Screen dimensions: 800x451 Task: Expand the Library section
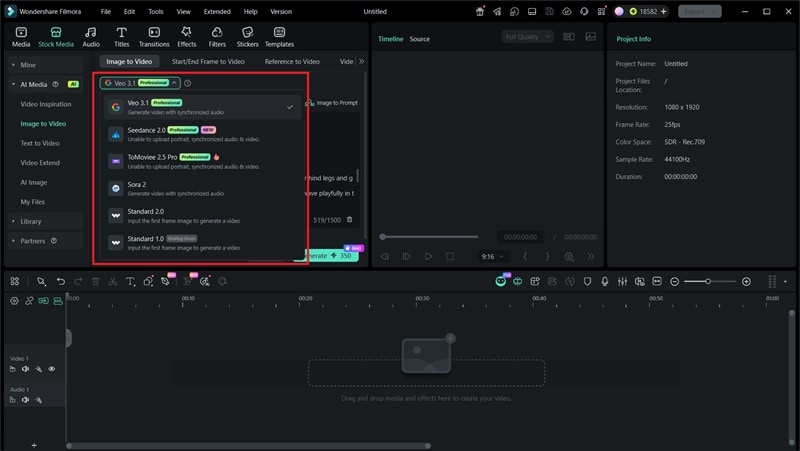click(13, 221)
